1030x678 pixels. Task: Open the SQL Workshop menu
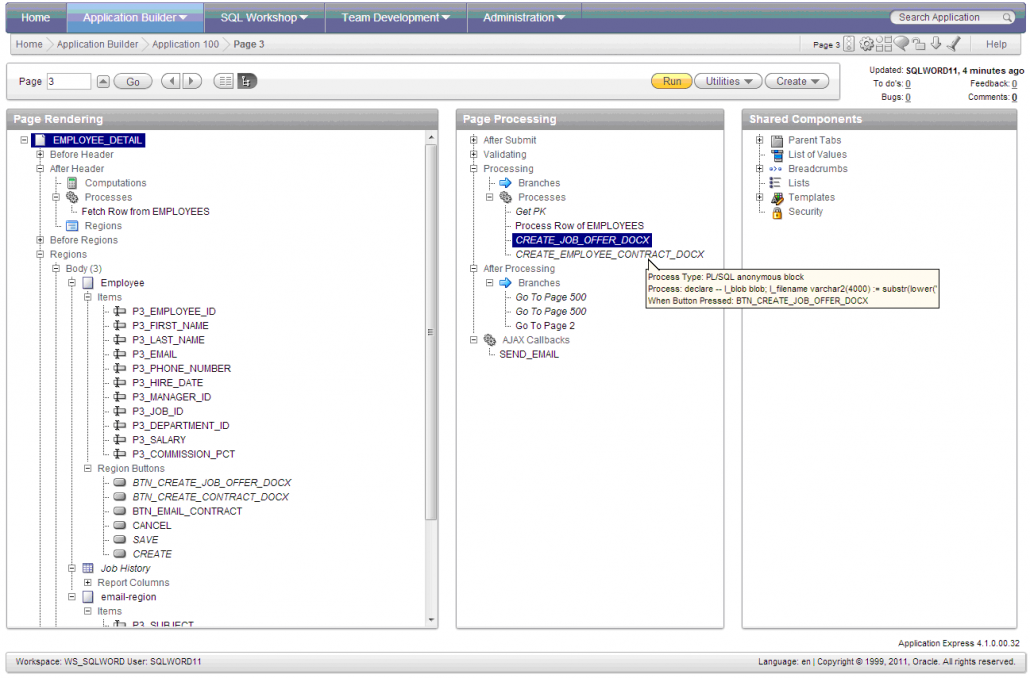point(262,17)
